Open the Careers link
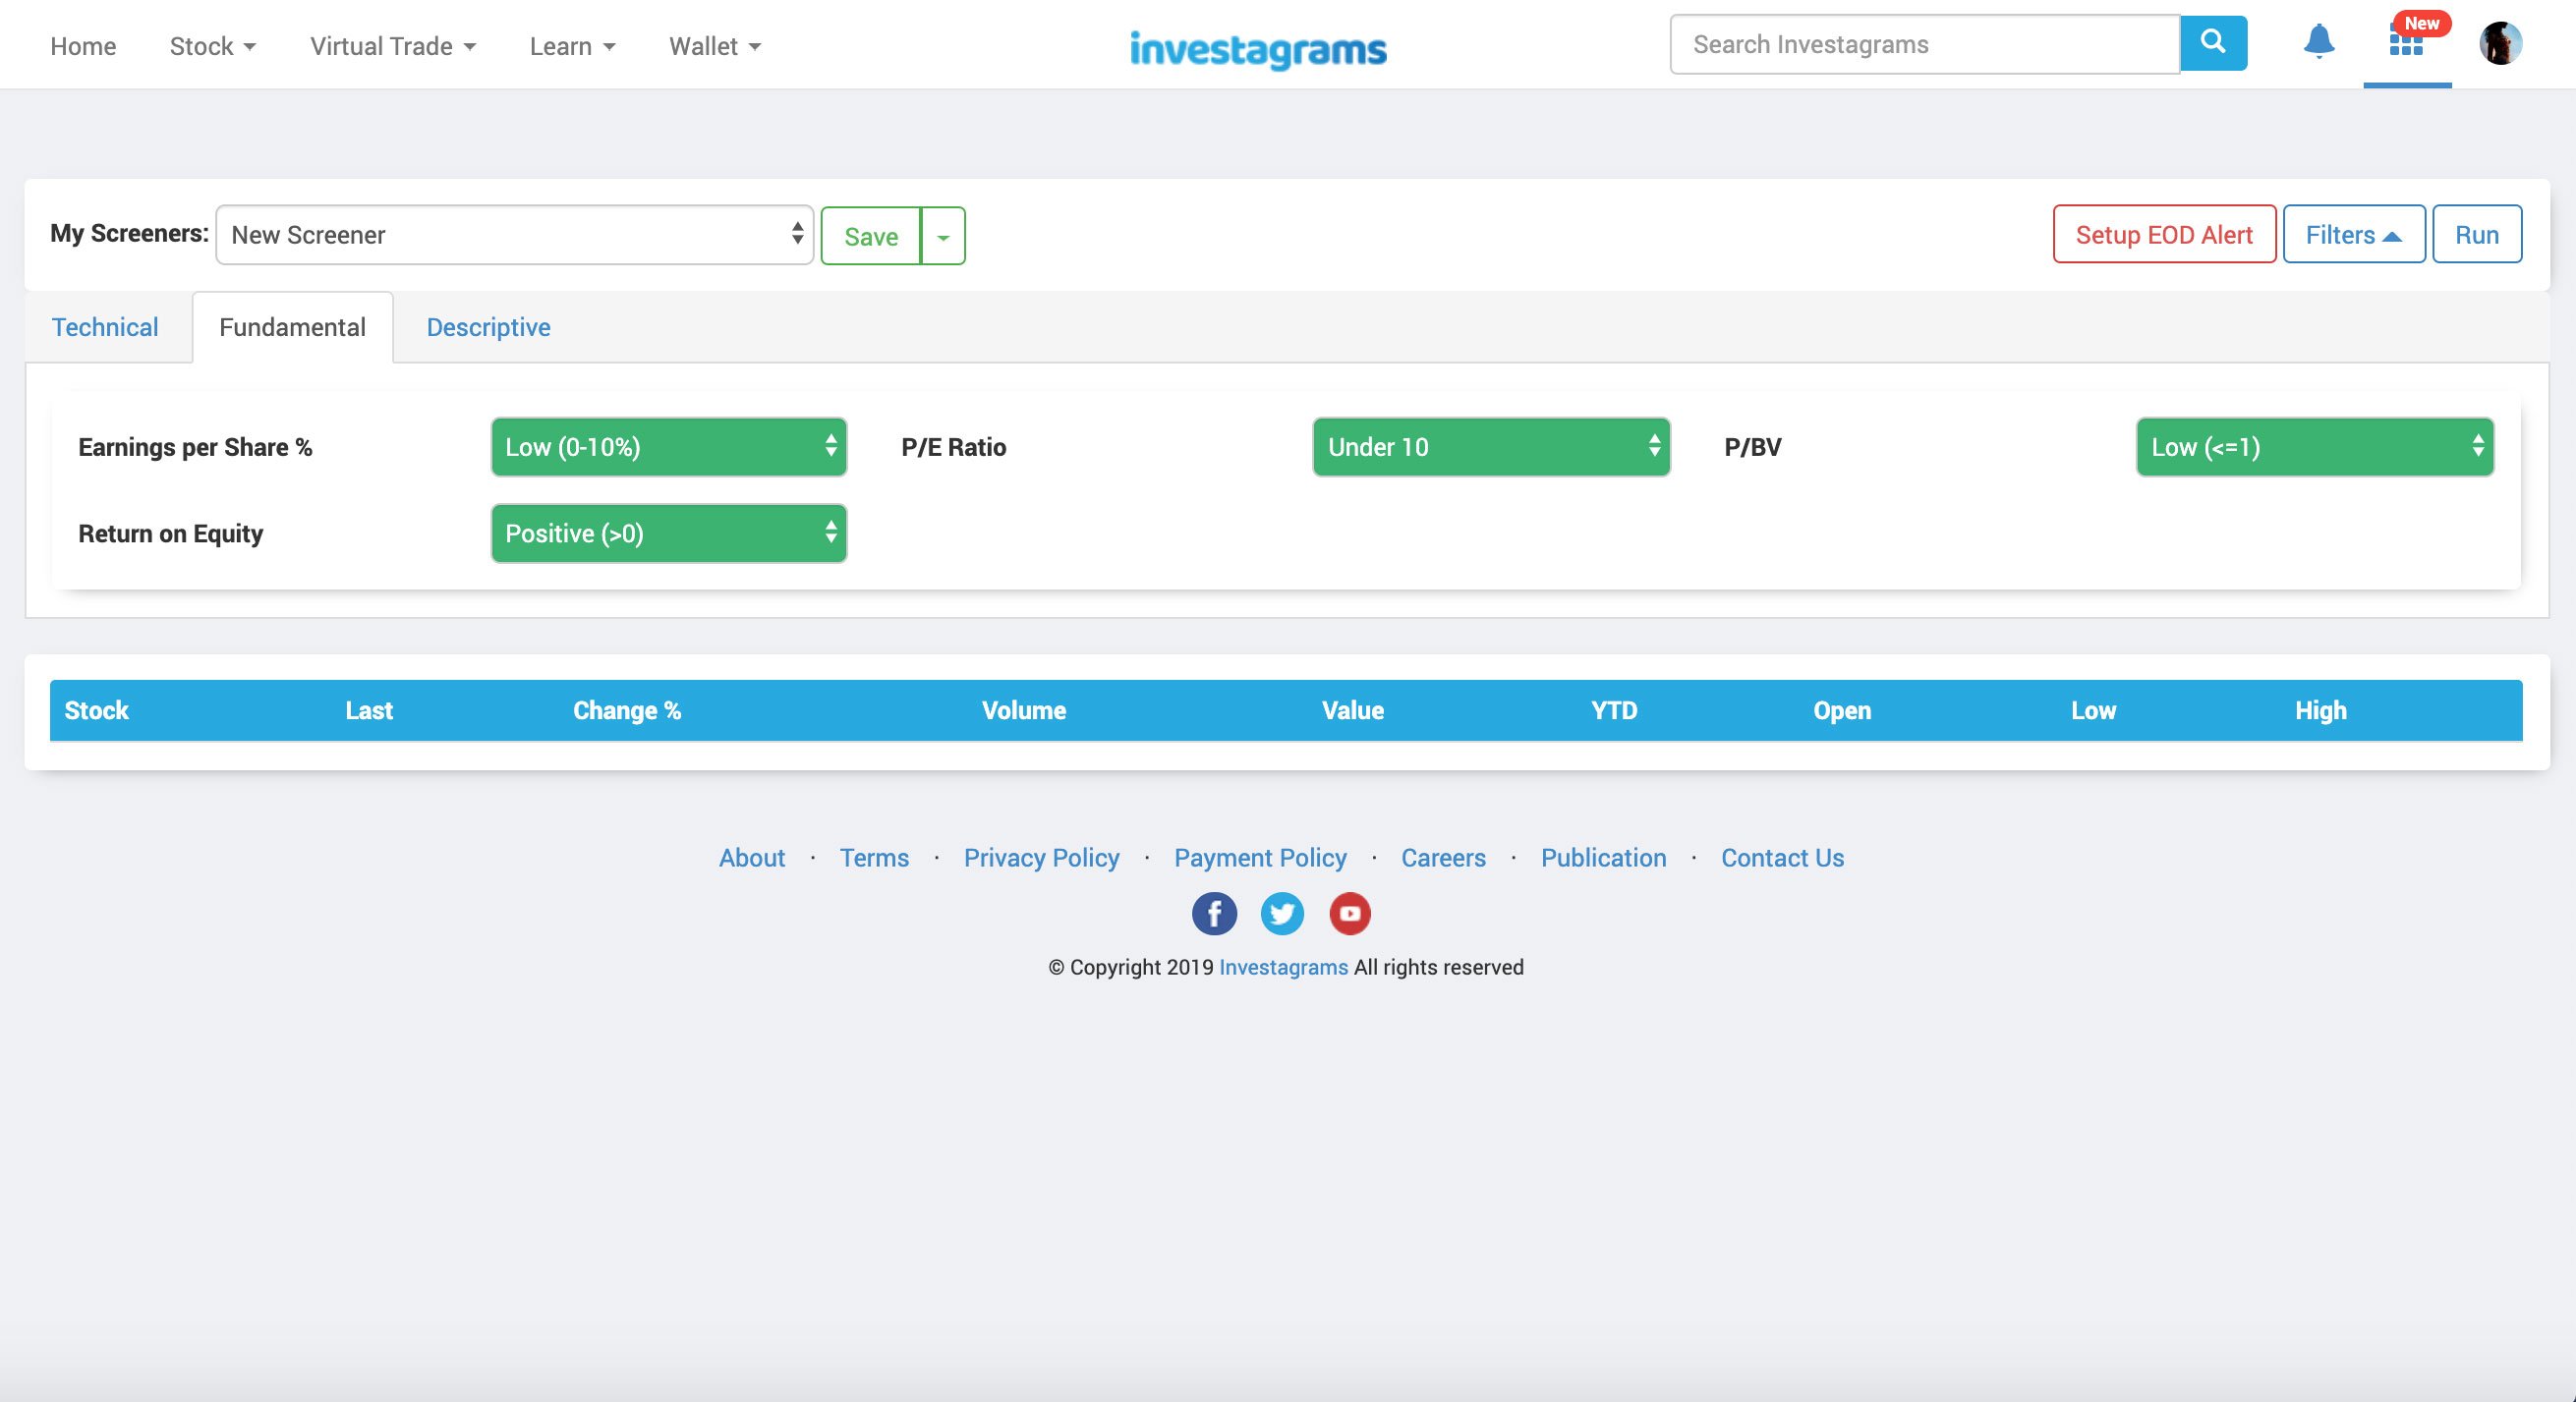This screenshot has width=2576, height=1402. (1443, 858)
